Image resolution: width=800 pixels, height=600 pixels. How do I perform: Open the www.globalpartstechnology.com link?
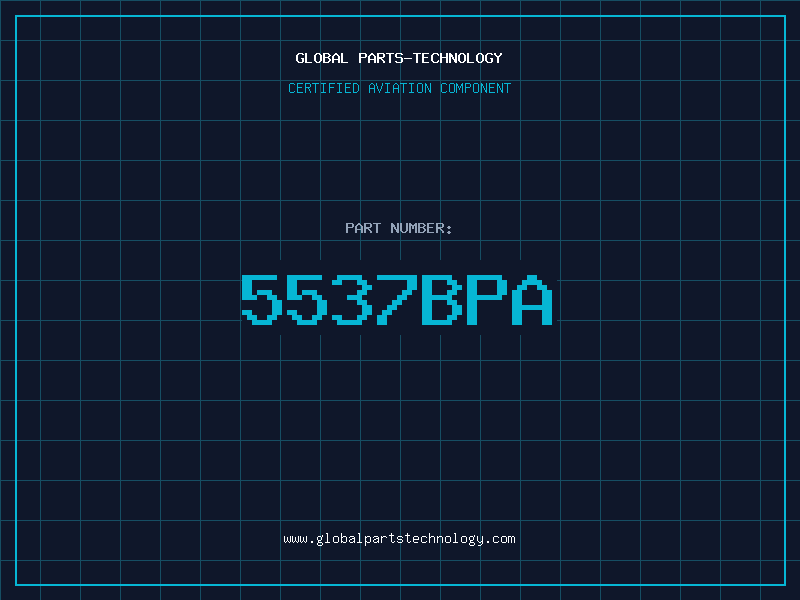[x=399, y=539]
